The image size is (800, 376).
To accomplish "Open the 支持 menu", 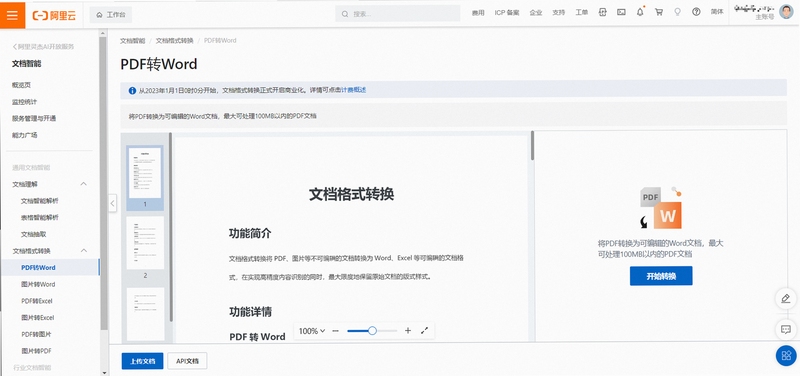I will [559, 13].
